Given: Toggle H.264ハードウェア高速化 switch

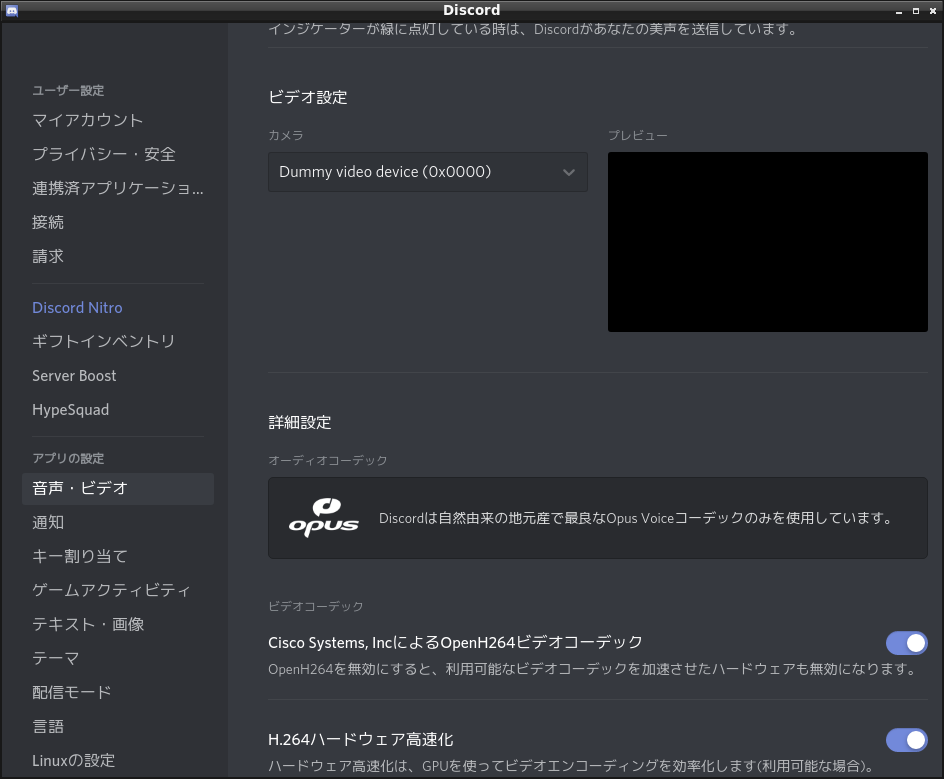Looking at the screenshot, I should pos(906,740).
